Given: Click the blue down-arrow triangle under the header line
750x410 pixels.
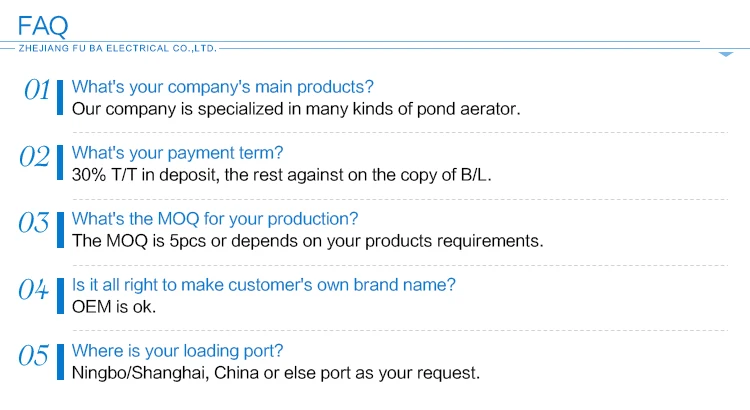Looking at the screenshot, I should 727,56.
